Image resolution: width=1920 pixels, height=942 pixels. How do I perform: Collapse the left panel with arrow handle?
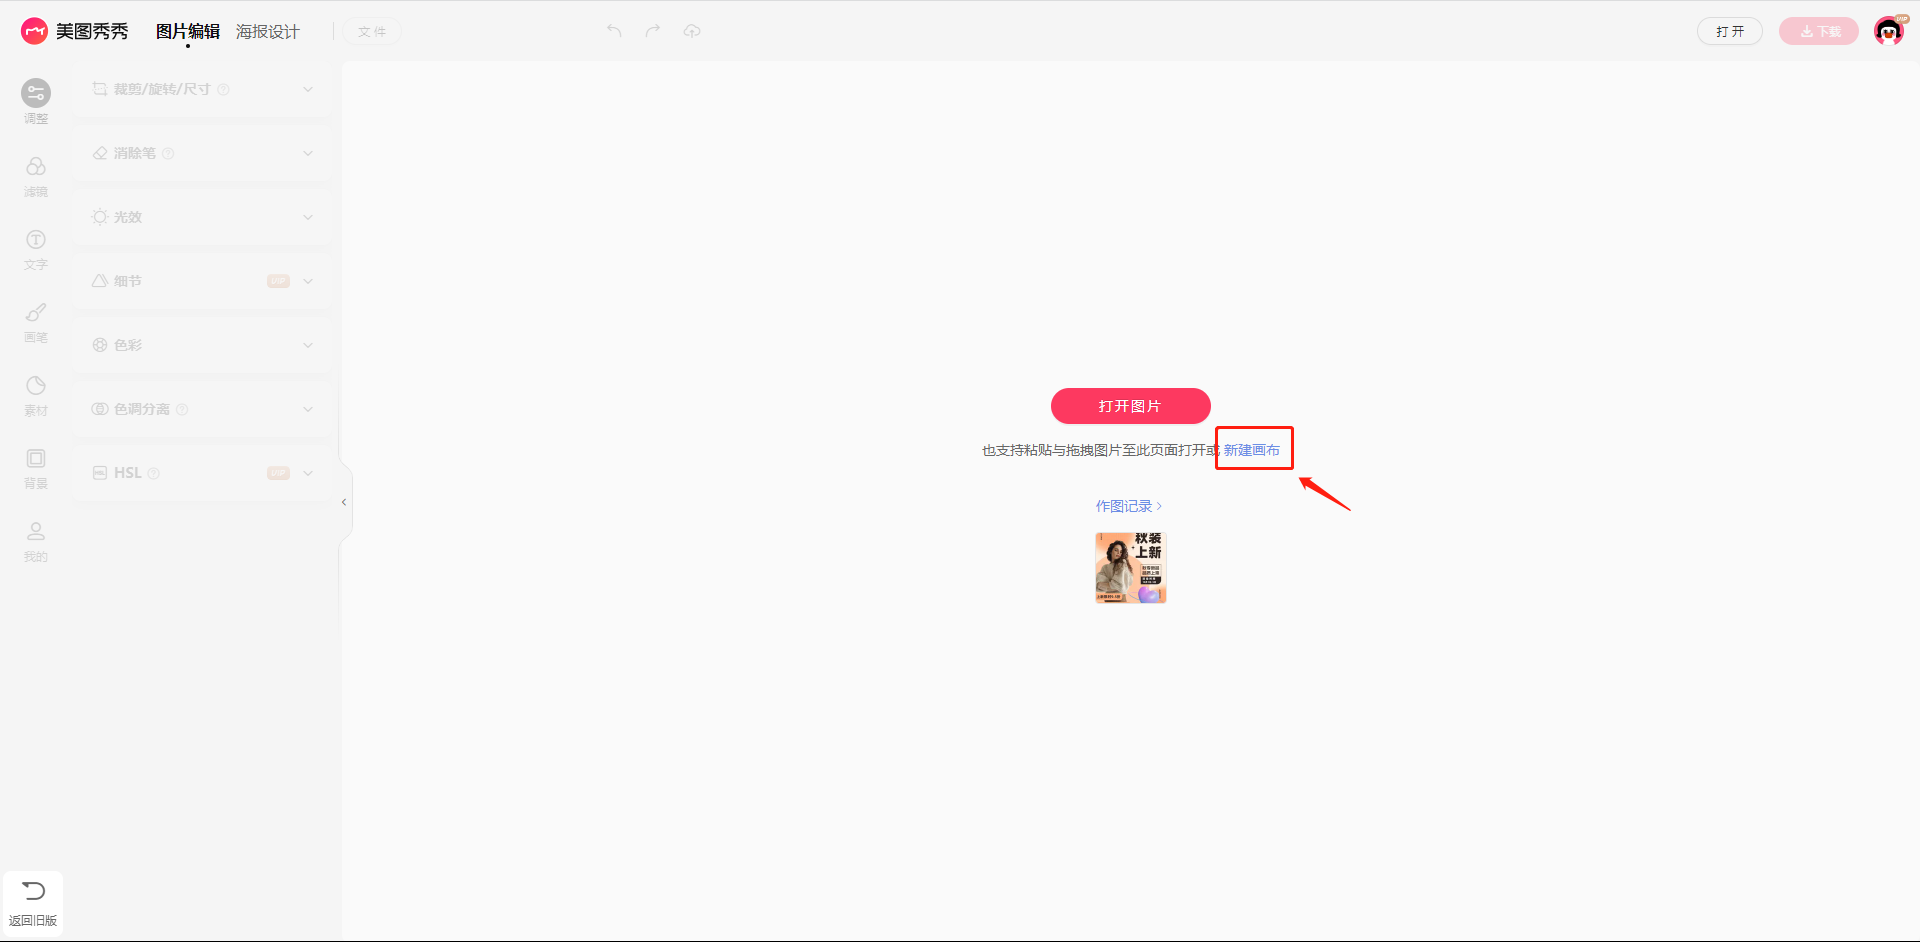tap(344, 502)
